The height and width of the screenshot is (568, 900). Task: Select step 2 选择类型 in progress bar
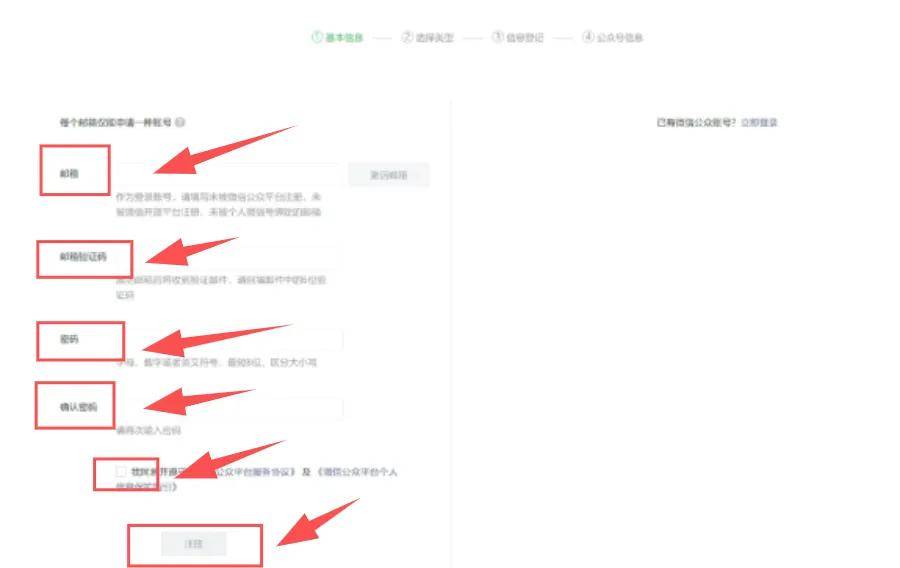pyautogui.click(x=428, y=37)
